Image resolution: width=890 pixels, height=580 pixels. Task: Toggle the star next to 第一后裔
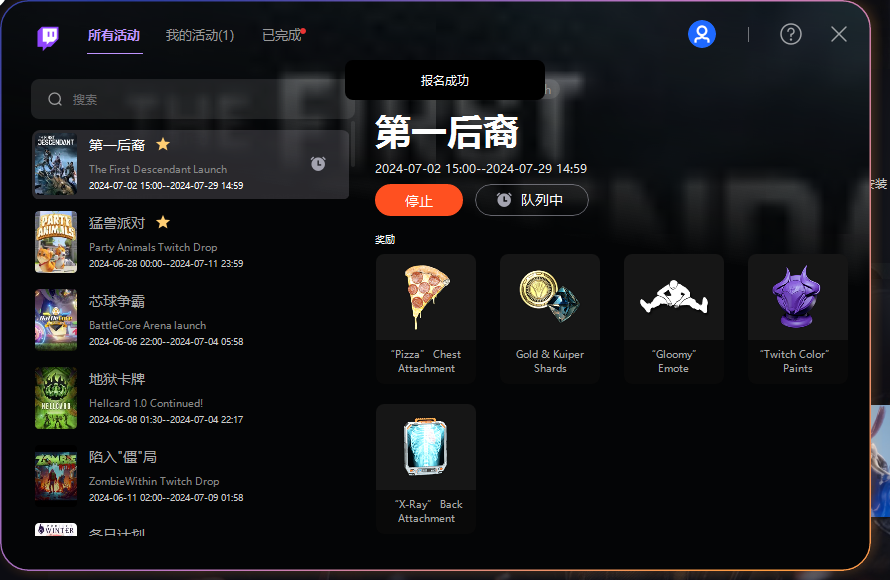(x=163, y=144)
